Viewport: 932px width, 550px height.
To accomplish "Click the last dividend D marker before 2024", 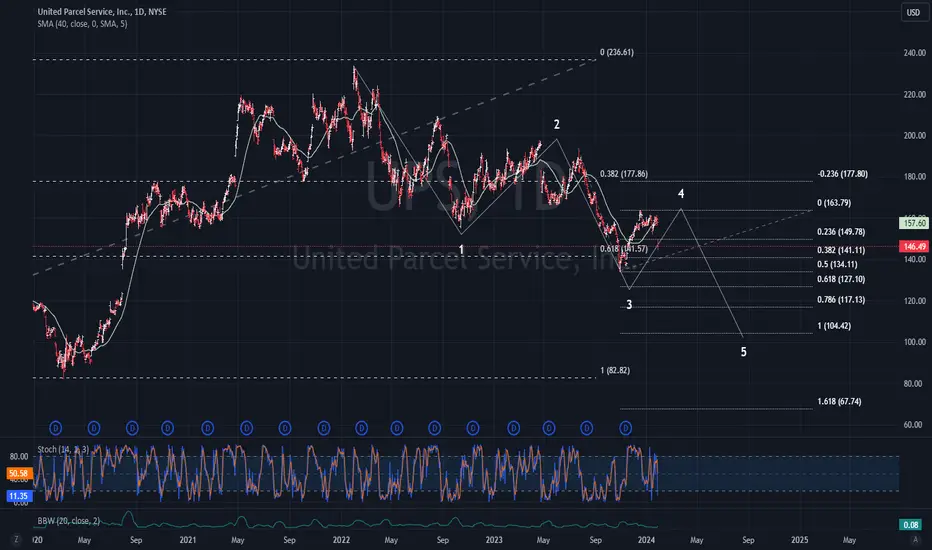I will pos(625,428).
